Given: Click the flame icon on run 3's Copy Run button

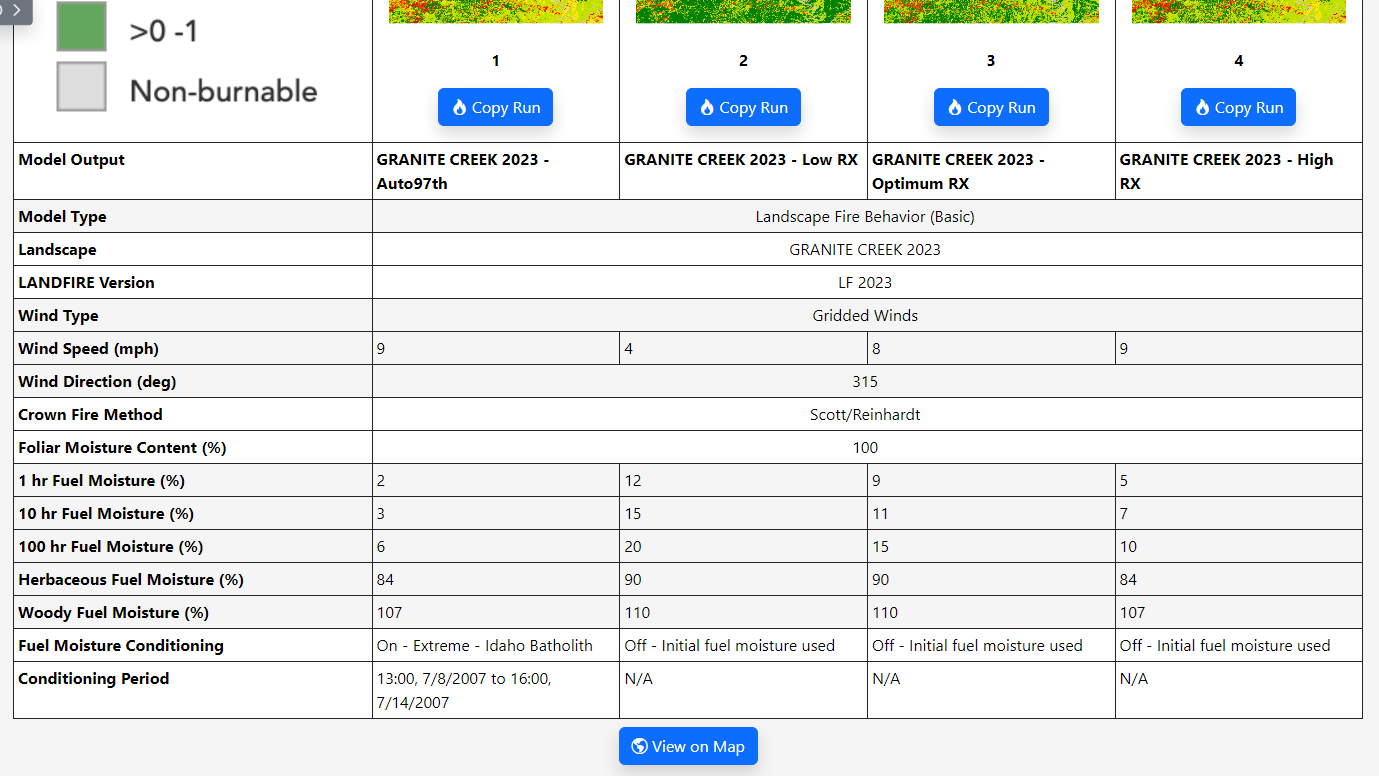Looking at the screenshot, I should [958, 107].
